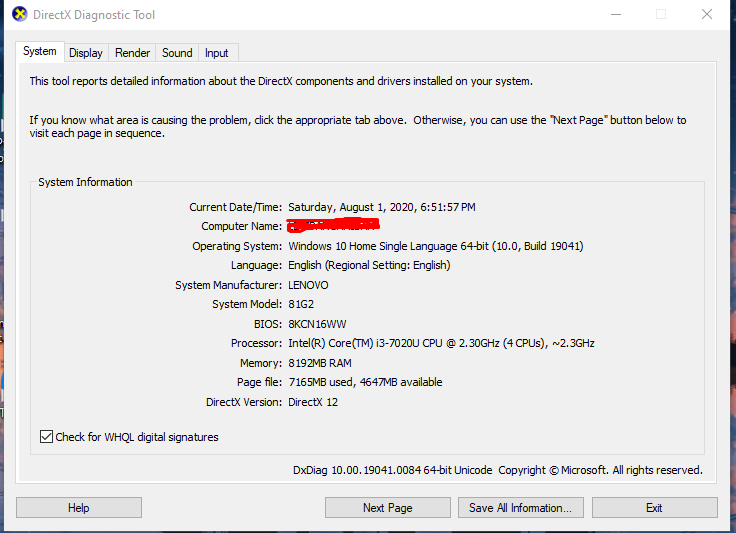Click the Exit button
This screenshot has height=533, width=736.
(x=654, y=508)
